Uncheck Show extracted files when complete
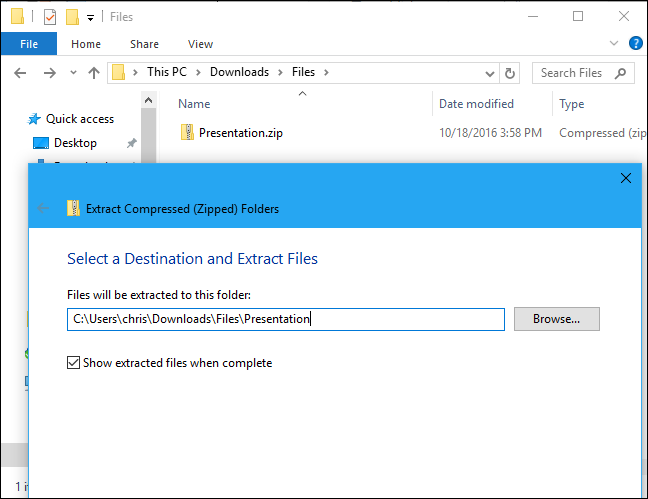Image resolution: width=648 pixels, height=499 pixels. click(74, 363)
